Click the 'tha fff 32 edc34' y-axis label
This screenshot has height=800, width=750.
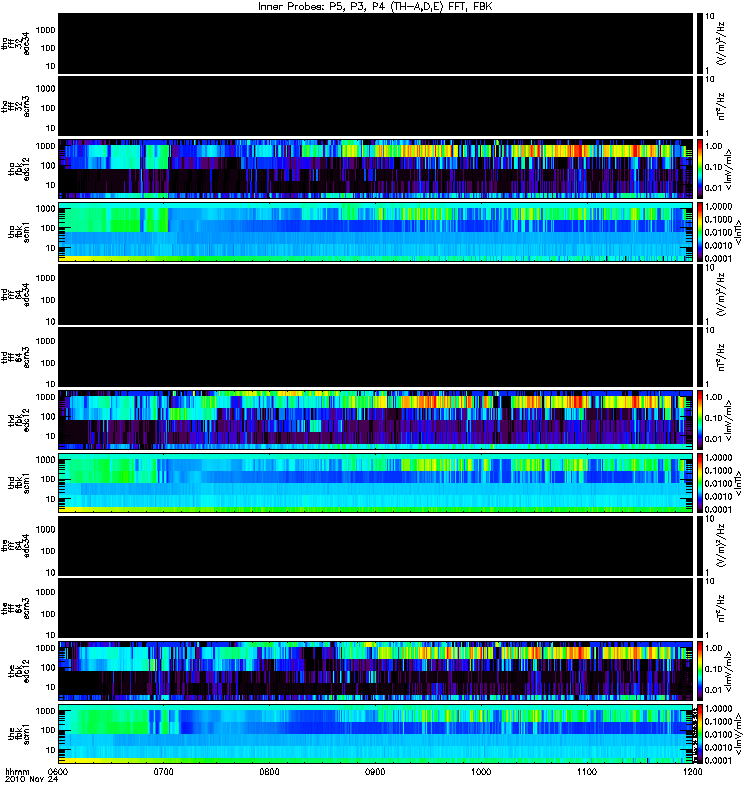click(x=16, y=44)
